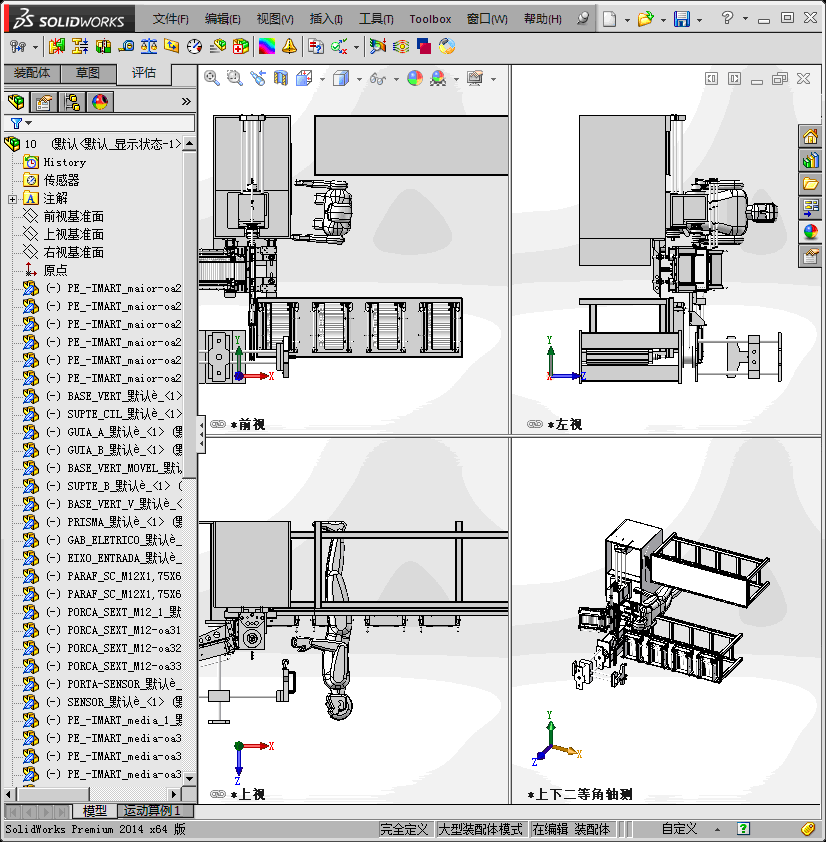Open File Explorer in the task pane
The image size is (826, 842).
click(x=810, y=184)
